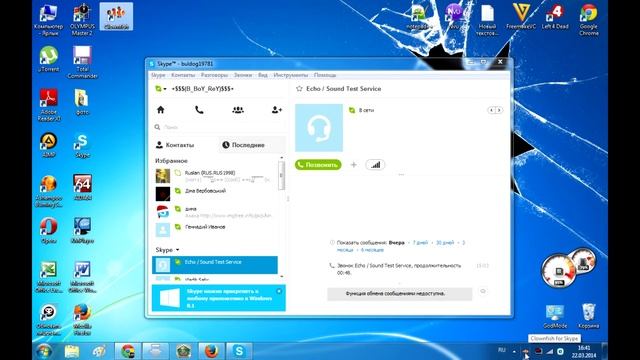Switch to the Последние tab

pyautogui.click(x=251, y=145)
